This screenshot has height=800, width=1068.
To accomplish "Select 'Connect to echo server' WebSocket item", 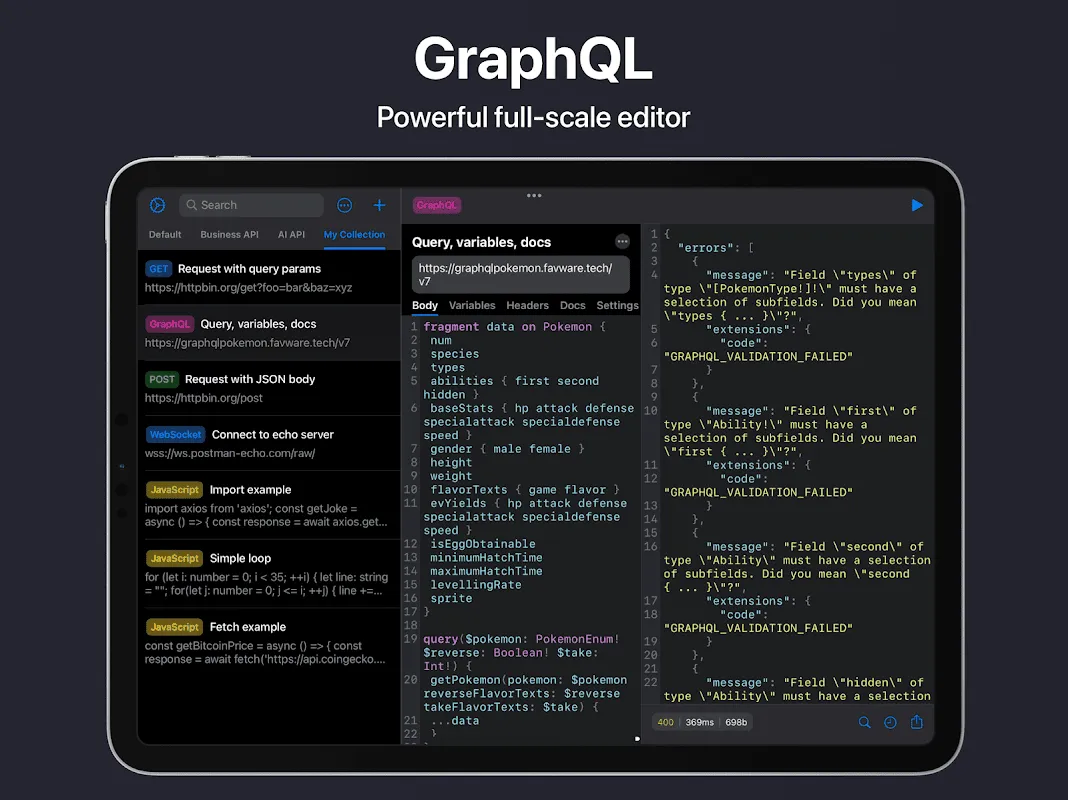I will [269, 443].
